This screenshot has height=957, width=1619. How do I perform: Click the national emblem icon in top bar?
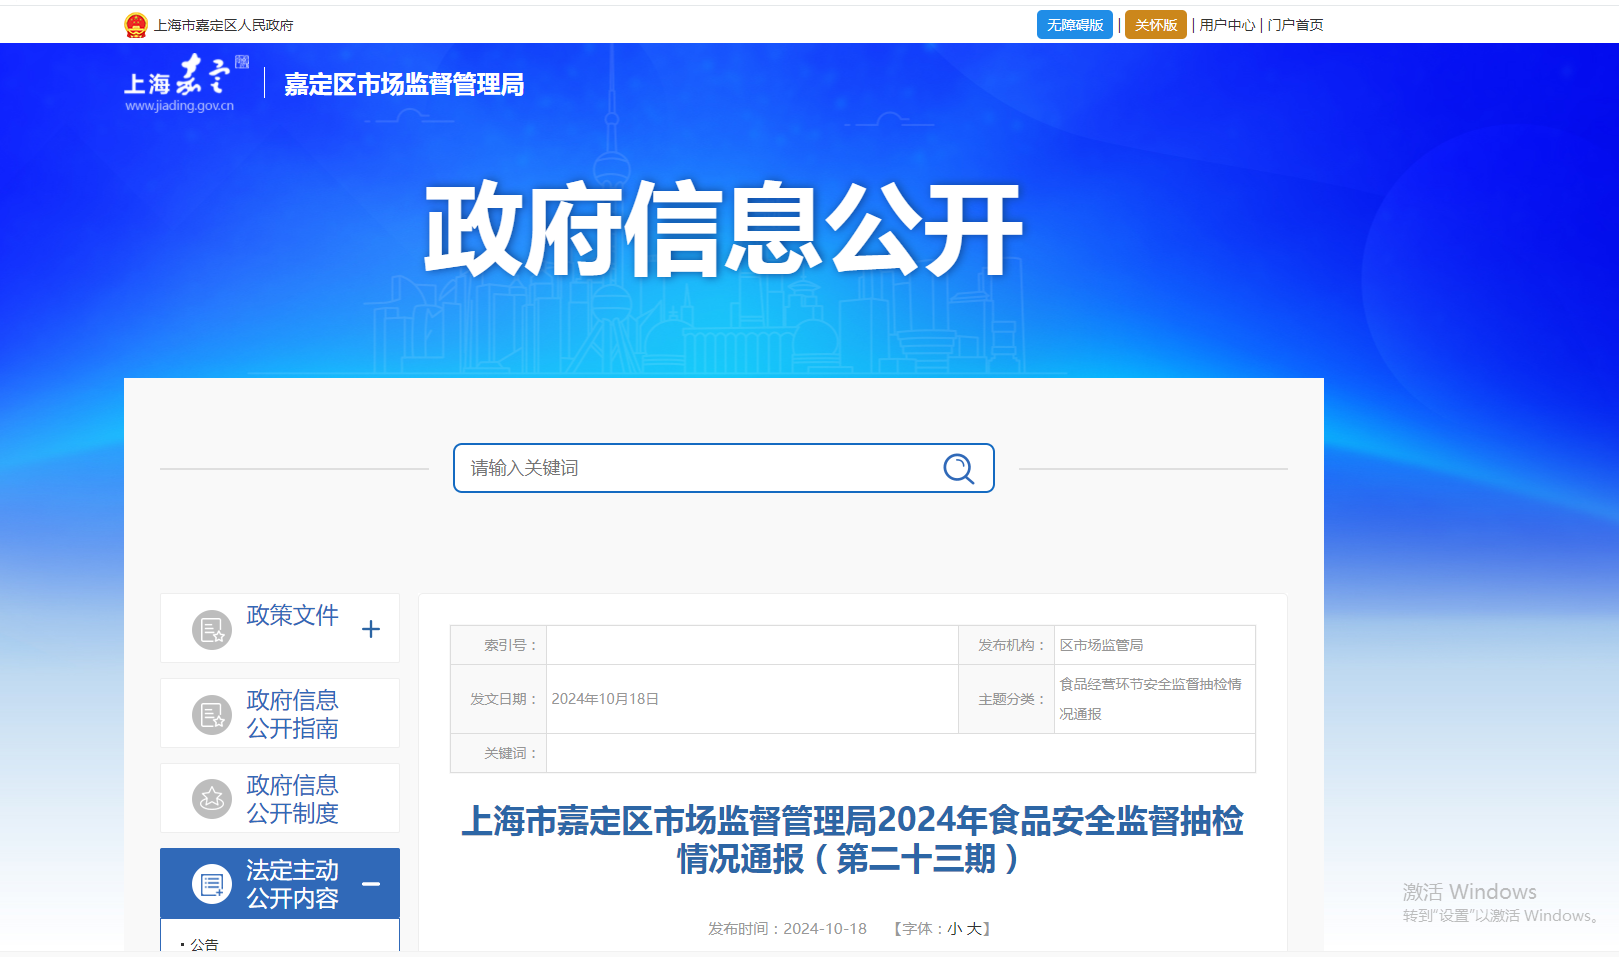[136, 25]
